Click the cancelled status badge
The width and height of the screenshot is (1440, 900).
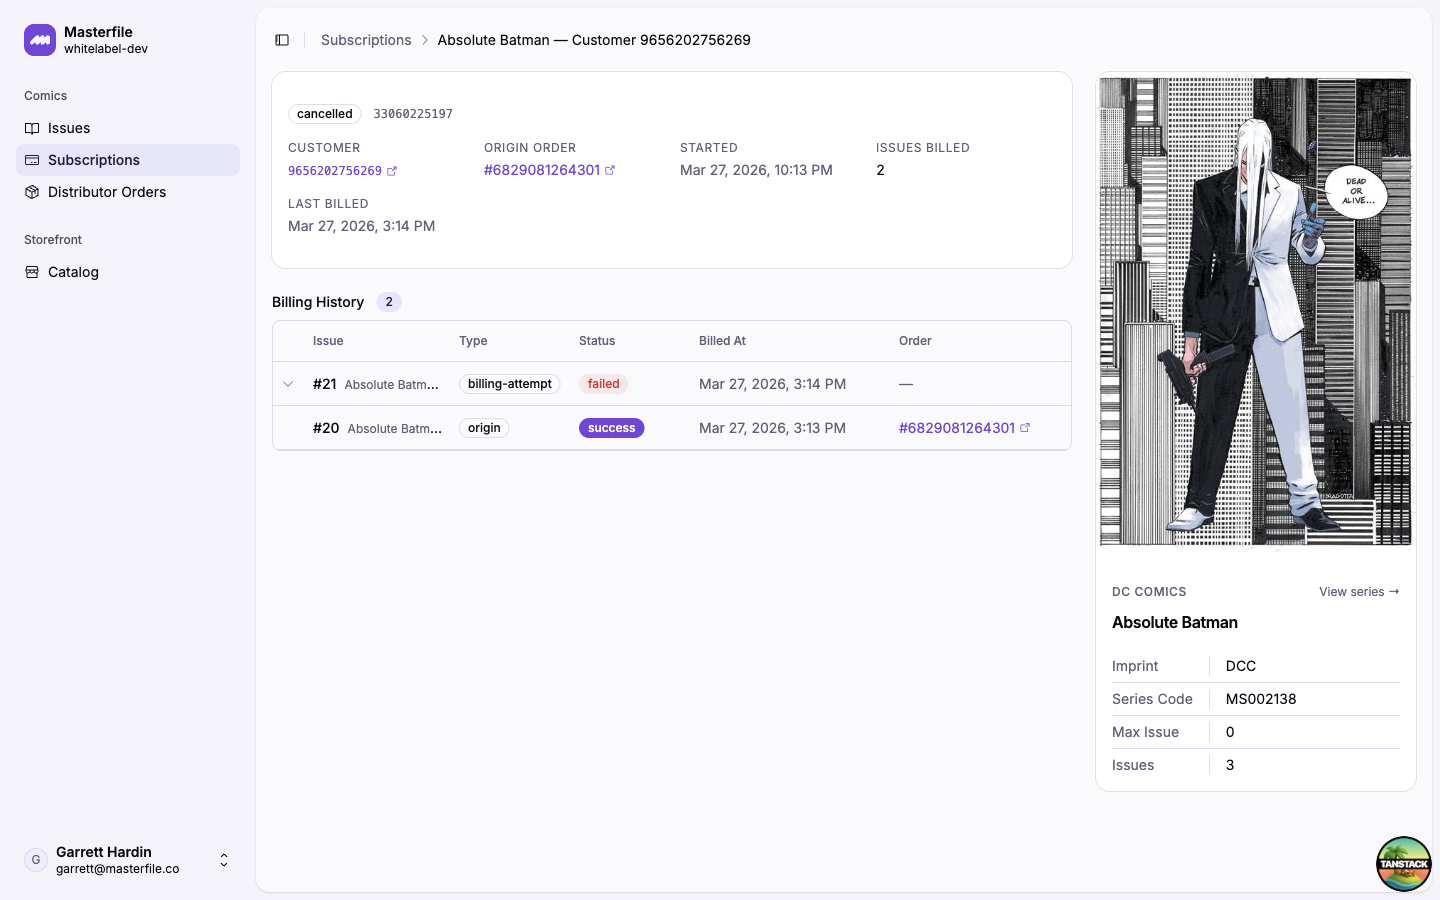click(325, 114)
